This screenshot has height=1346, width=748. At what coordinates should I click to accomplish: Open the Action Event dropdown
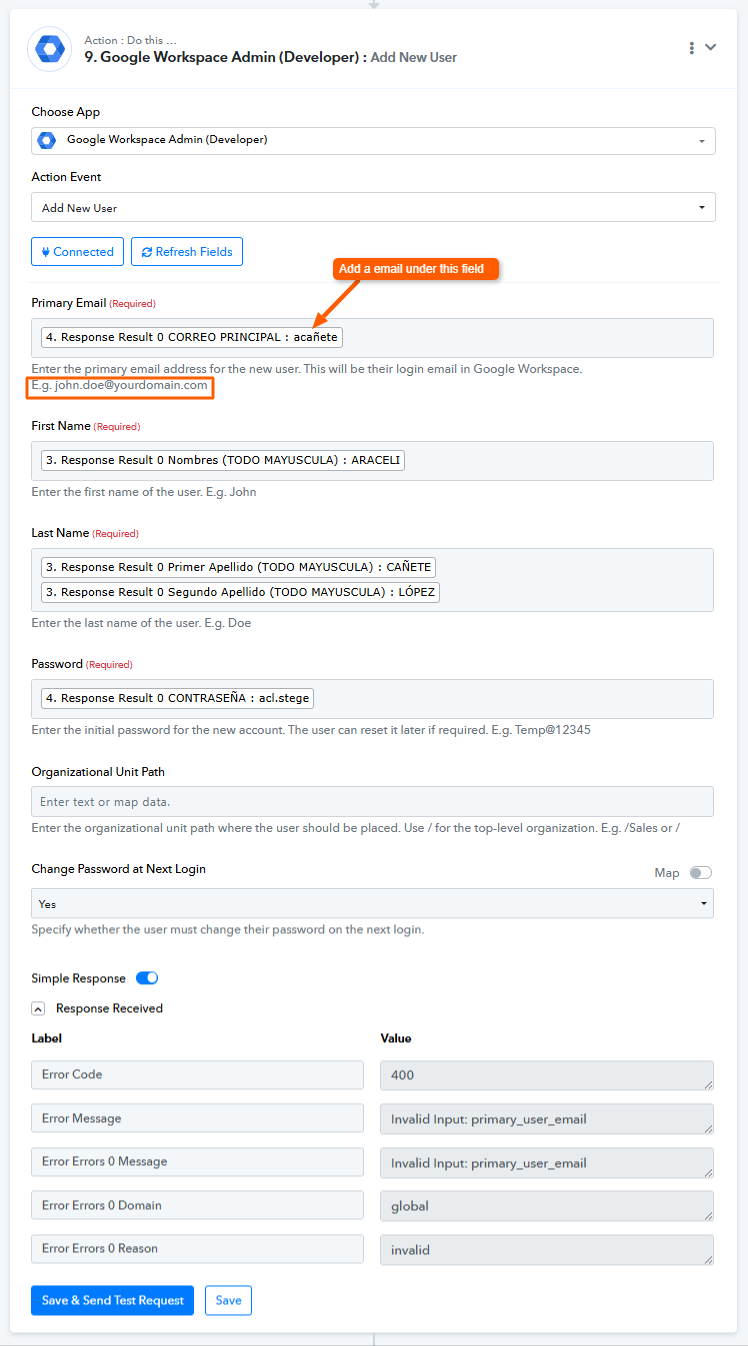pos(373,208)
